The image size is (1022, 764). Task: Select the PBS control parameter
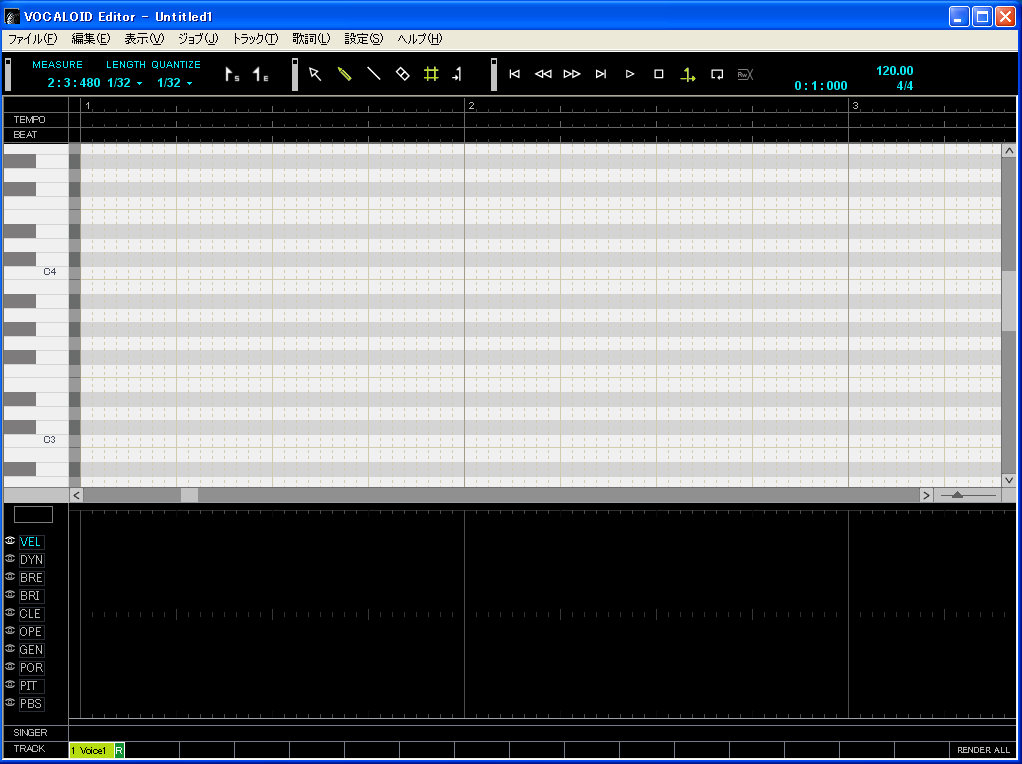coord(31,703)
